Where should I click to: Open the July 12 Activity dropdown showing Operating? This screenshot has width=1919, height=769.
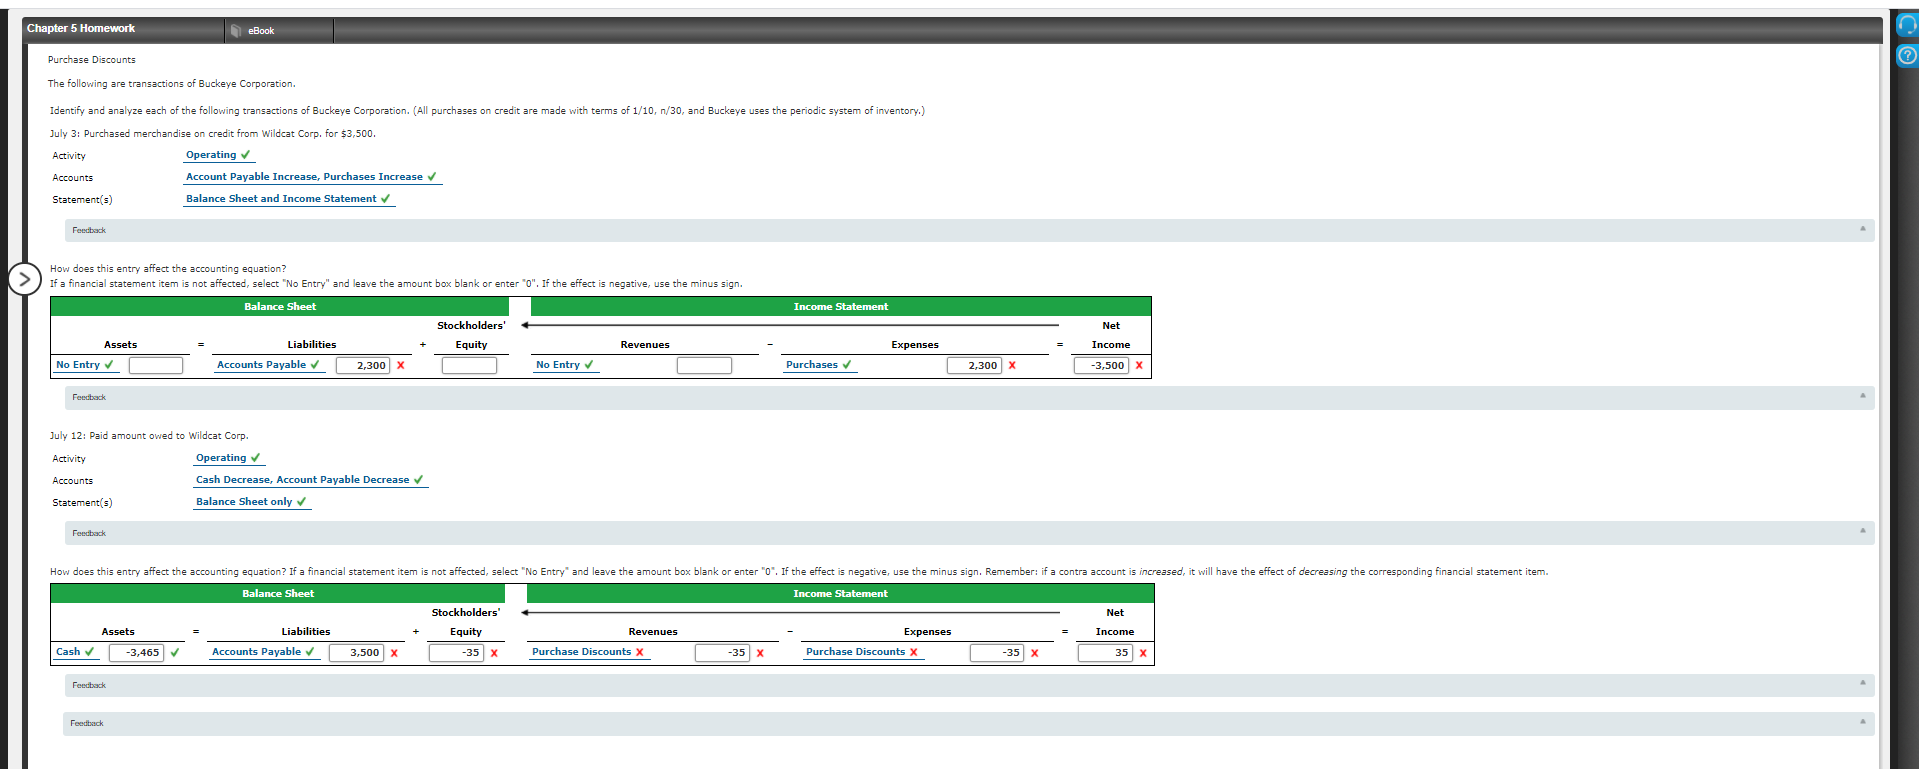tap(229, 458)
